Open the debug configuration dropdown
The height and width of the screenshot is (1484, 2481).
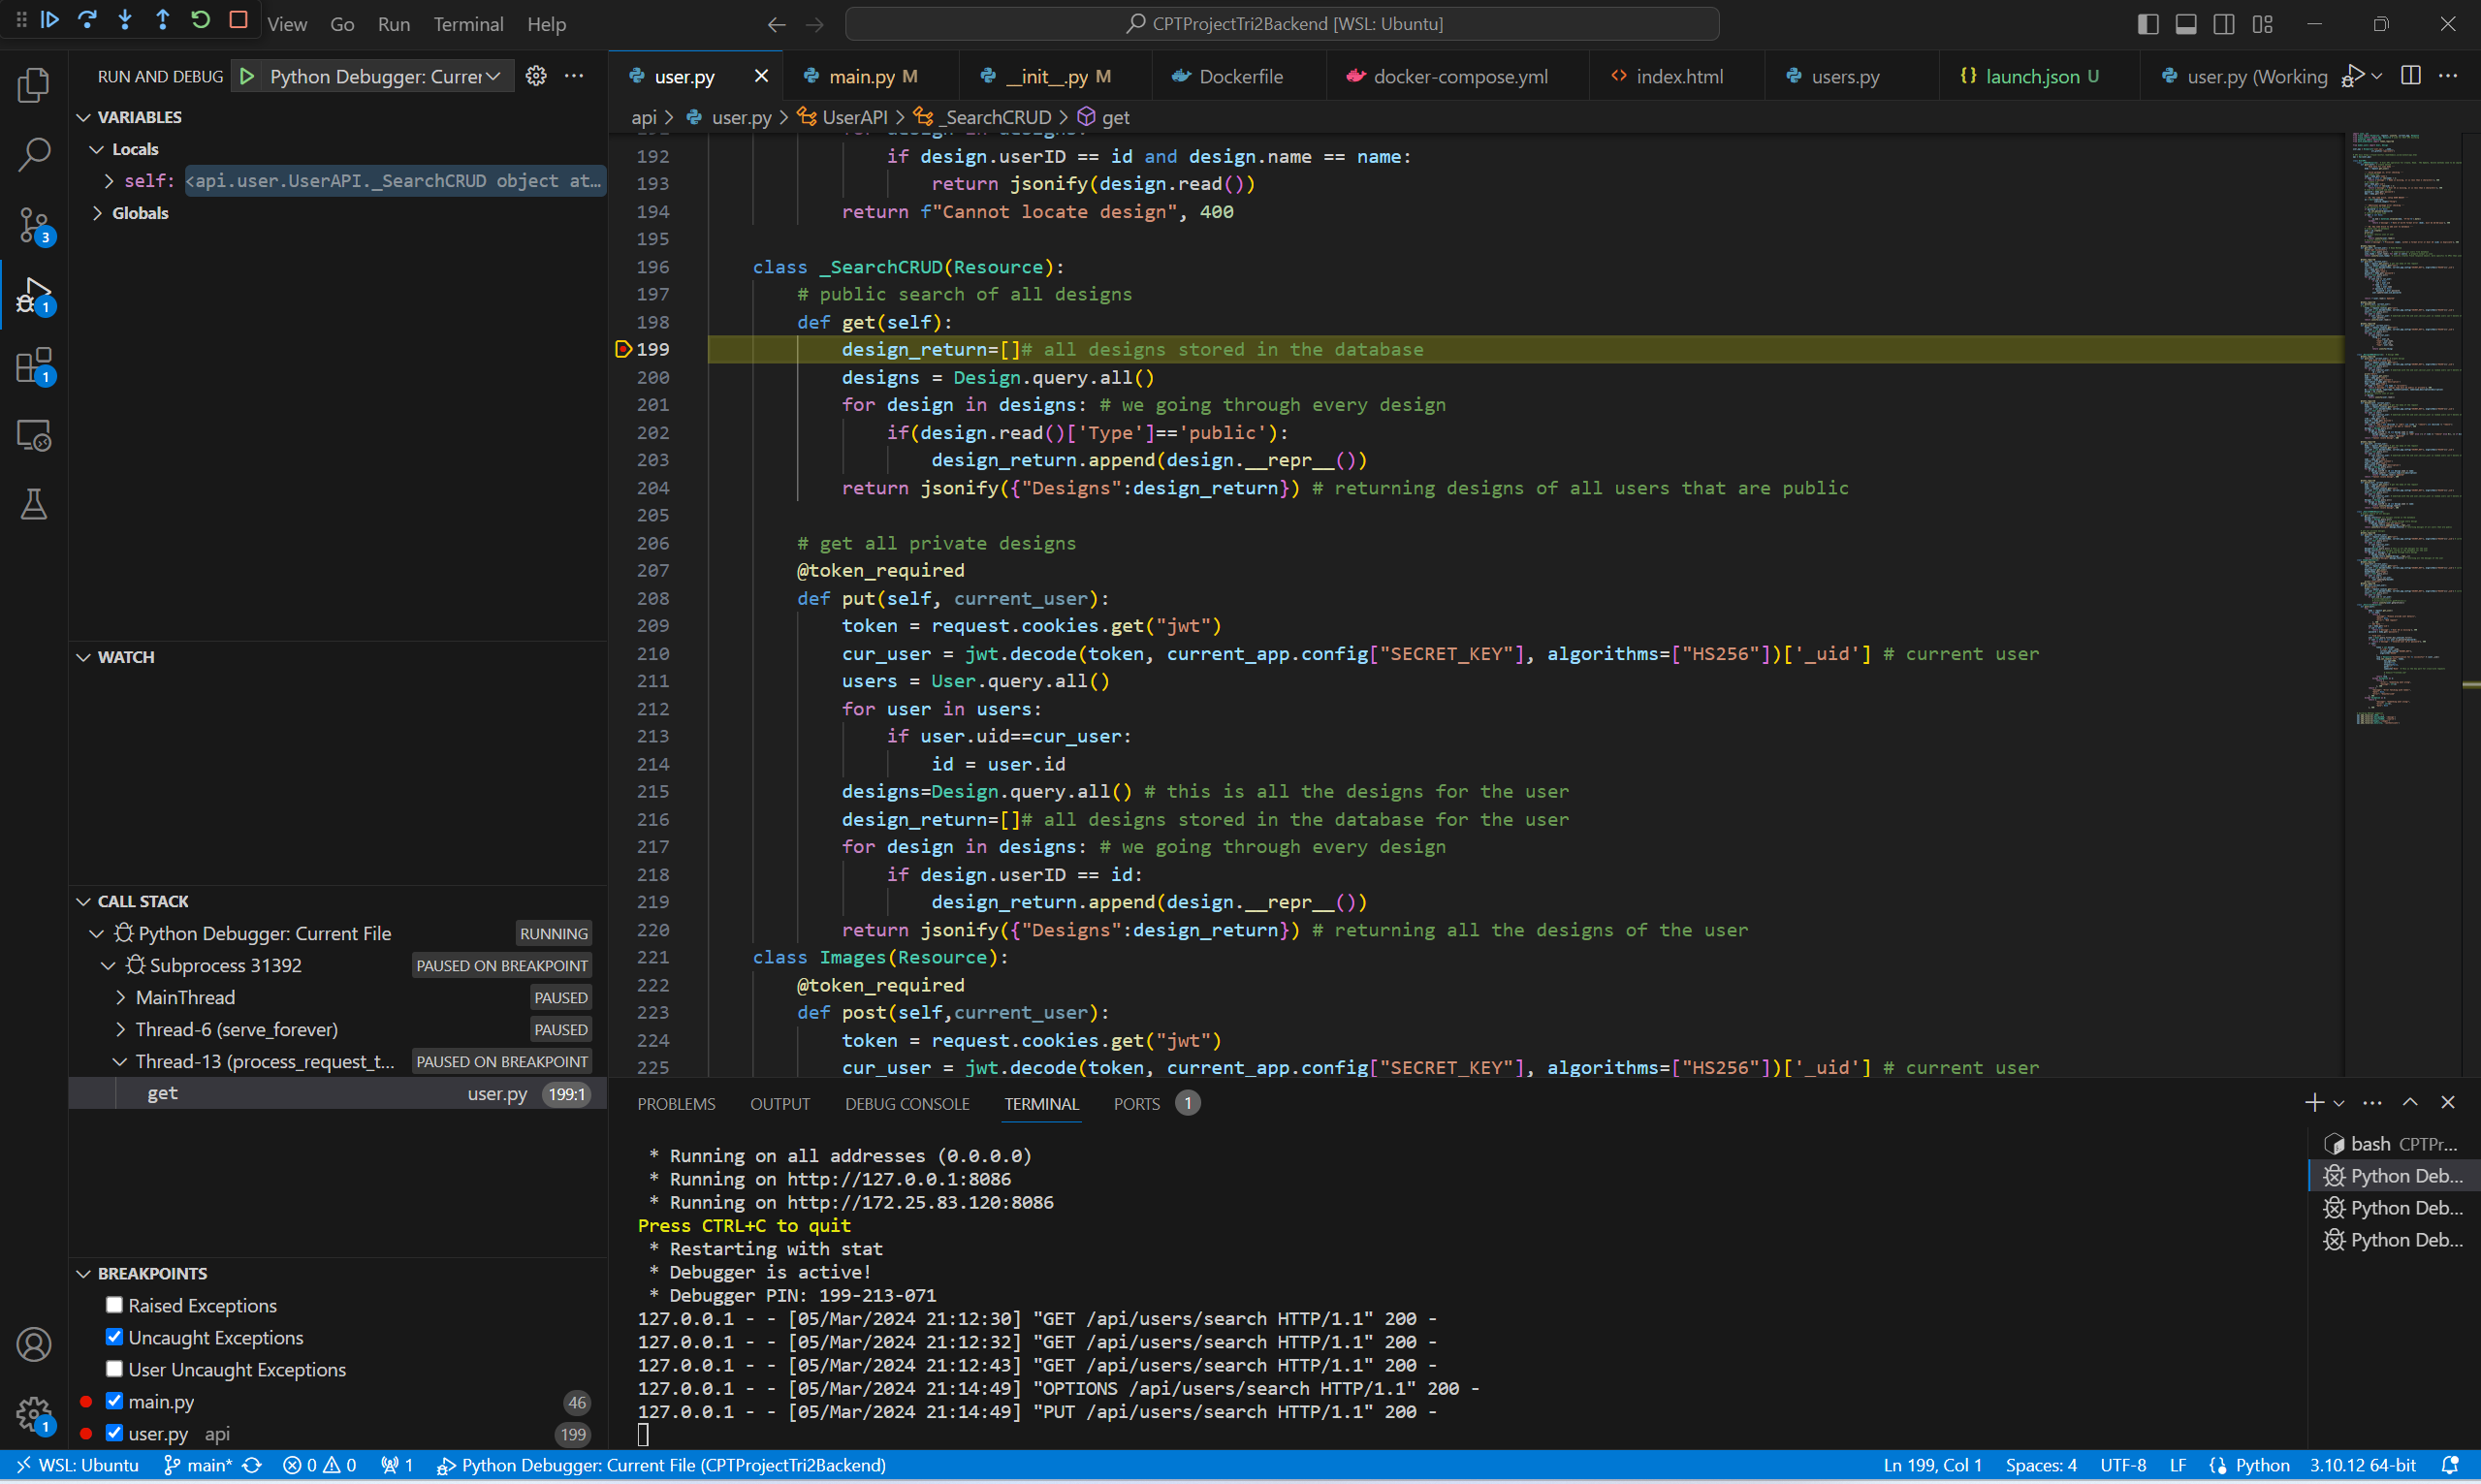pyautogui.click(x=385, y=76)
